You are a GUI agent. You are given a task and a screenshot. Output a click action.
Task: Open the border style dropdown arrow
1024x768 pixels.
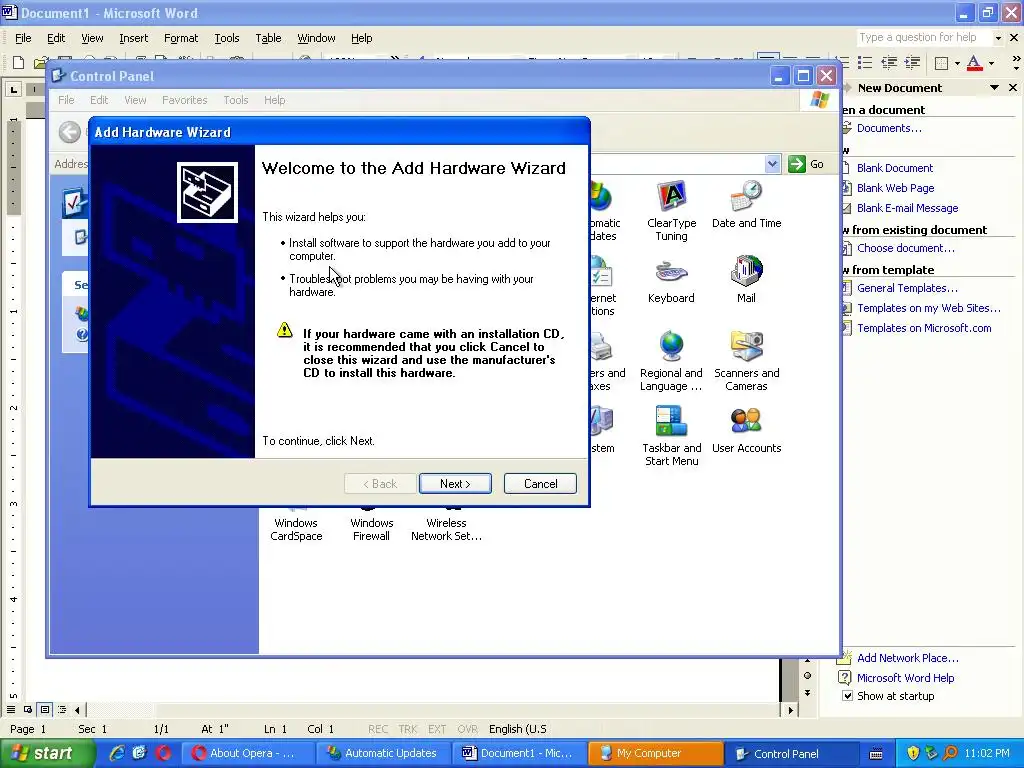(957, 63)
